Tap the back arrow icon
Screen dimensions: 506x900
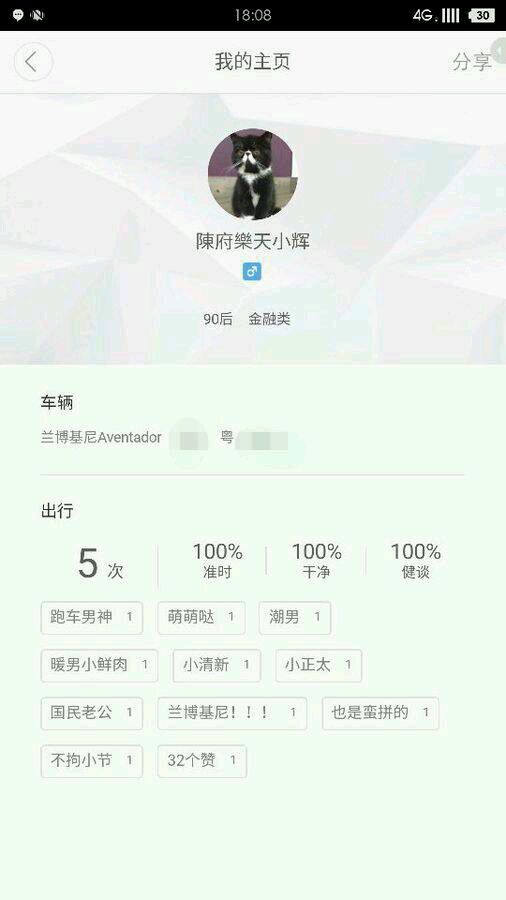coord(33,61)
